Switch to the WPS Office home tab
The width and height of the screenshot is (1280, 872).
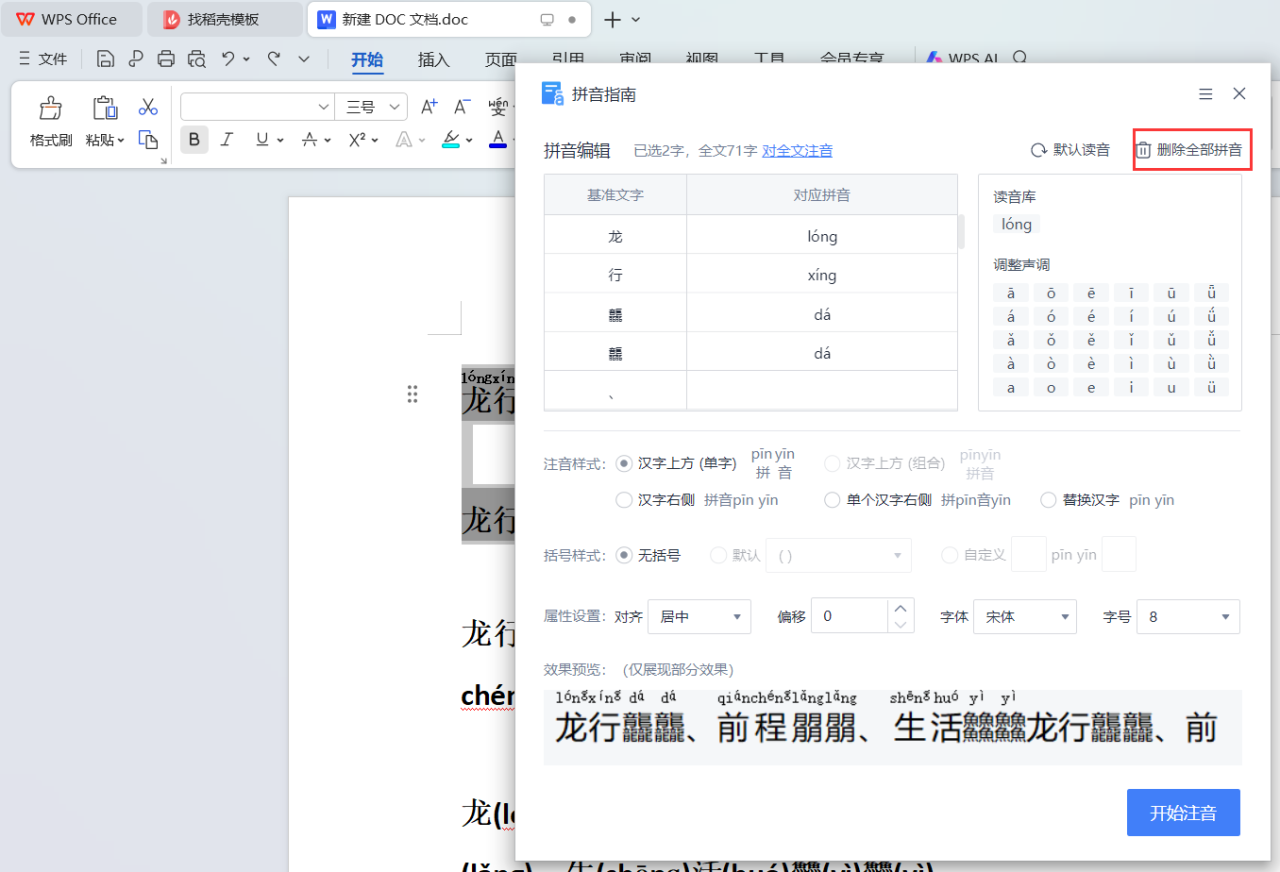[x=70, y=19]
